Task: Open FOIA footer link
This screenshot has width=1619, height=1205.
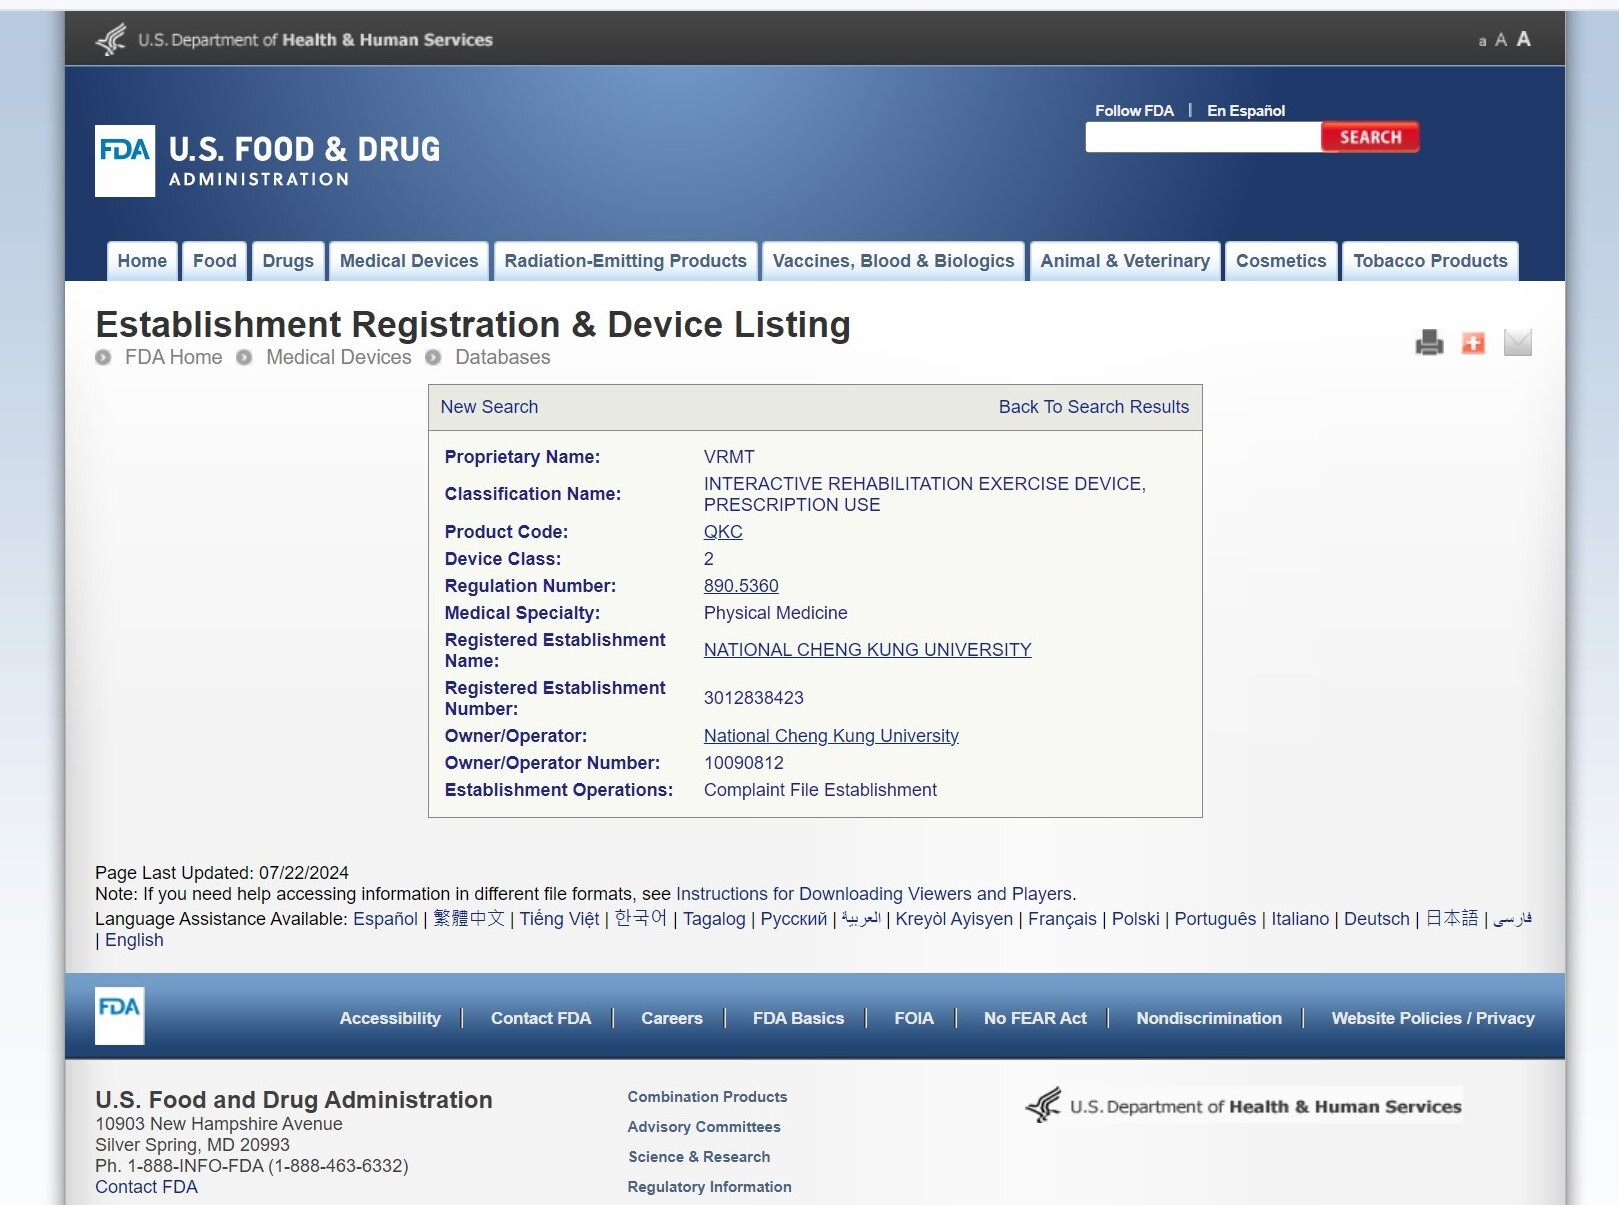Action: point(914,1018)
